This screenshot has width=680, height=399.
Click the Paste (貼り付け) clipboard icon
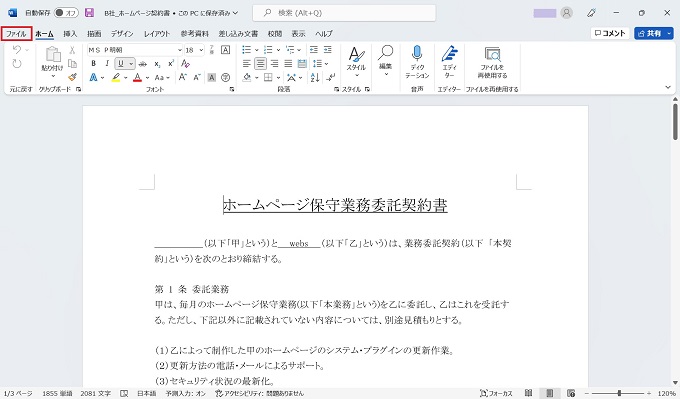52,55
